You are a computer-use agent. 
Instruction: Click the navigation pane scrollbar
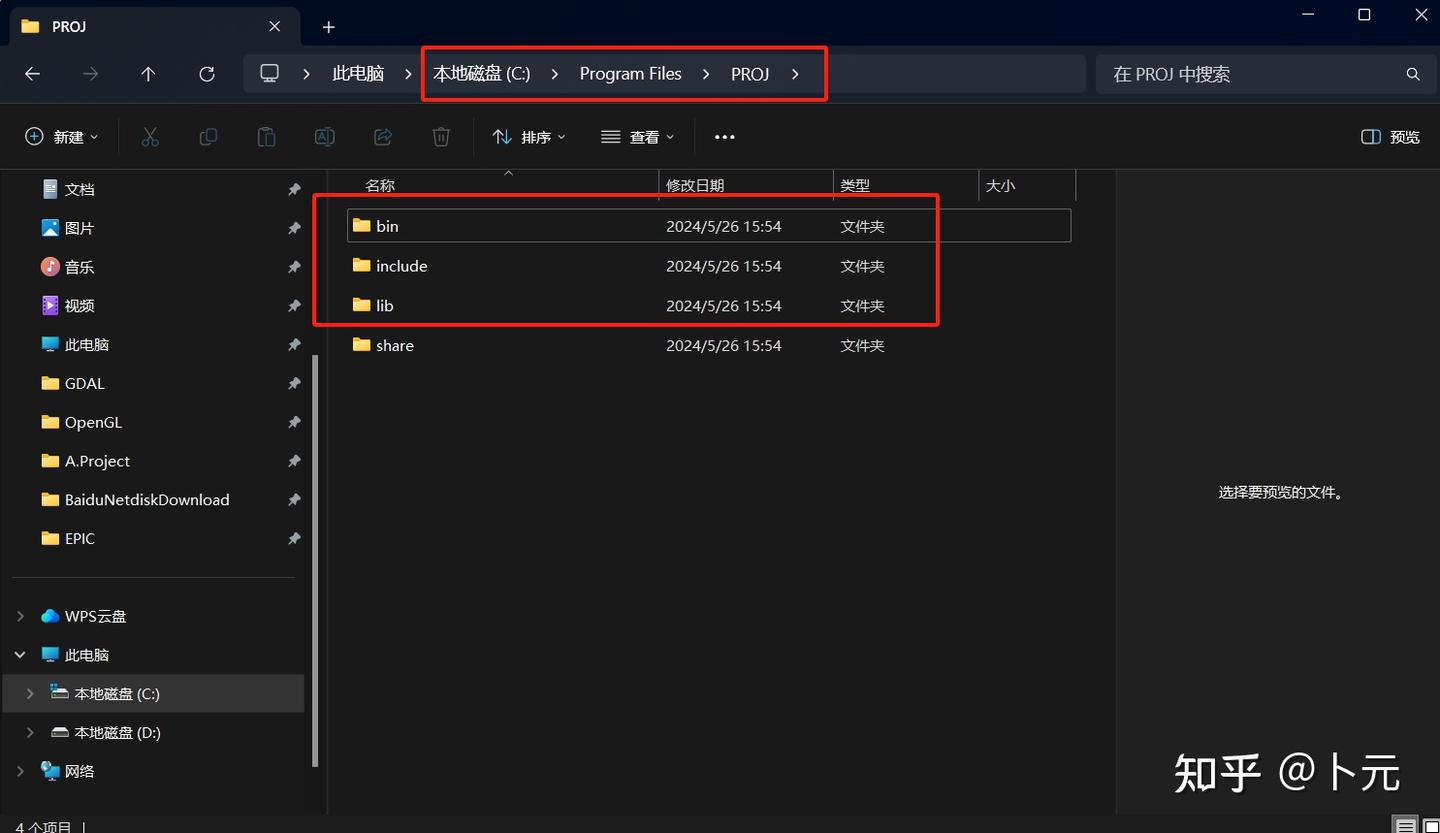[317, 560]
